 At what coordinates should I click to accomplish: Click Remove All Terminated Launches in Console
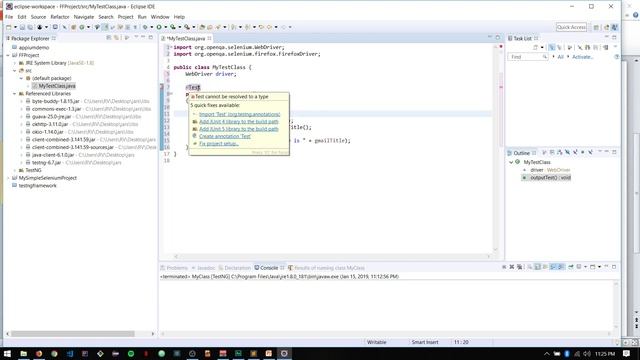click(520, 267)
